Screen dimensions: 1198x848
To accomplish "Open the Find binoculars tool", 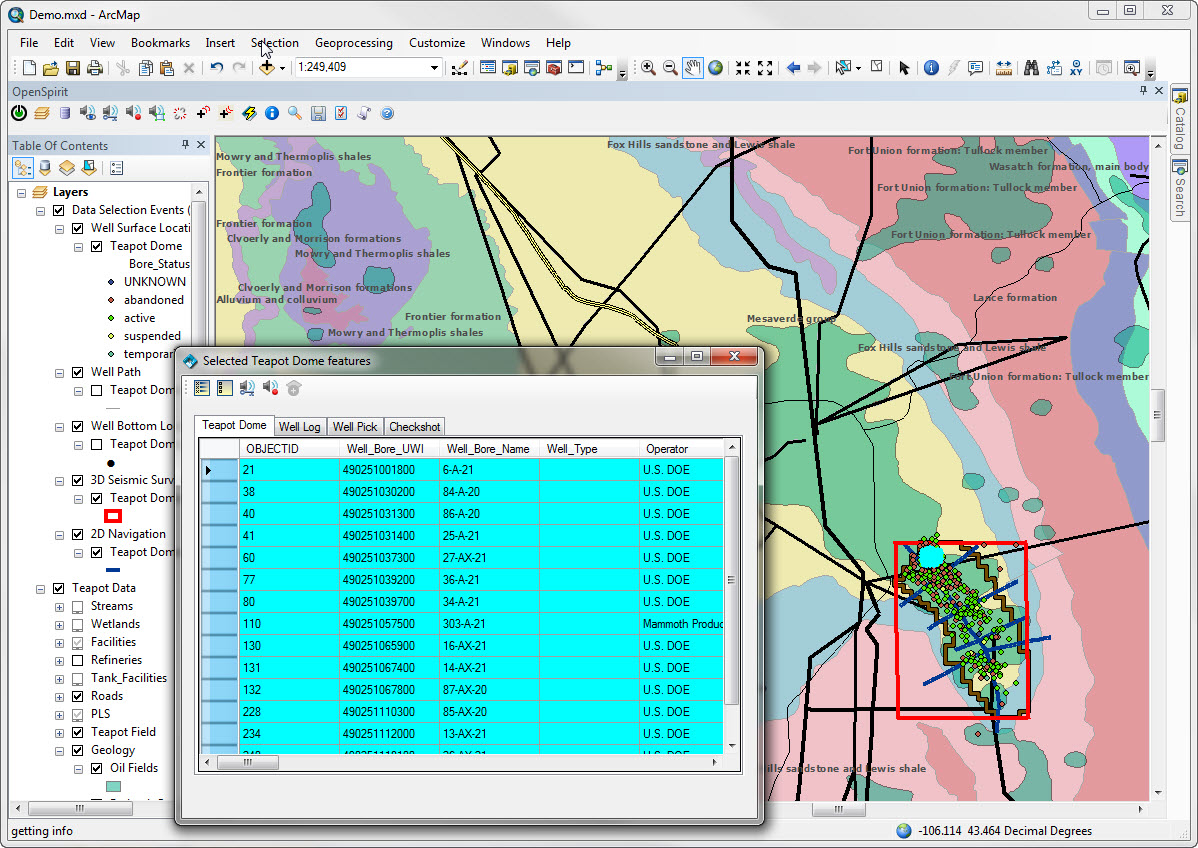I will (x=1031, y=68).
